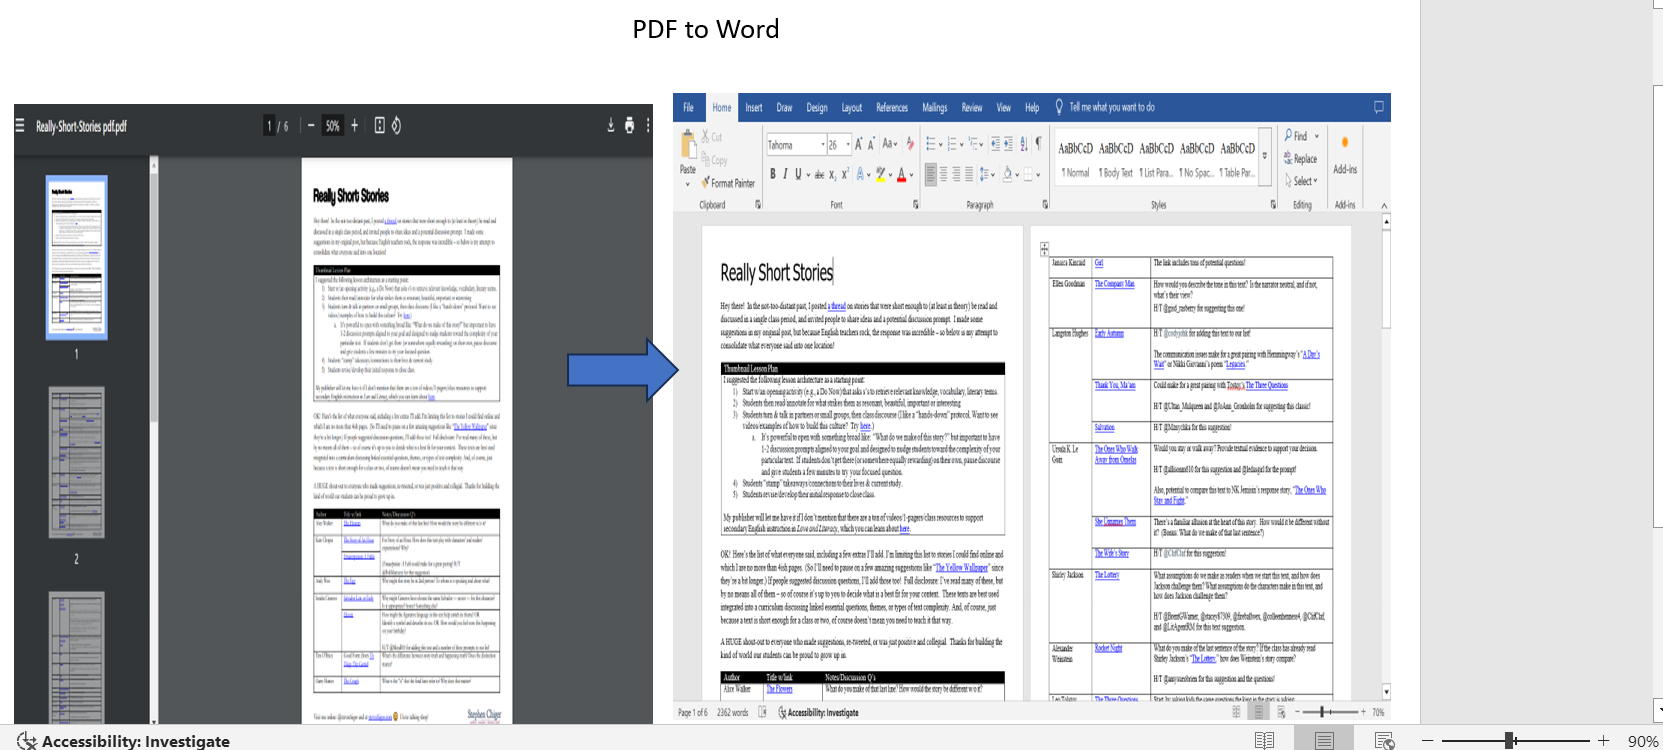The image size is (1663, 750).
Task: Click the 90% zoom level in outer status bar
Action: tap(1643, 741)
